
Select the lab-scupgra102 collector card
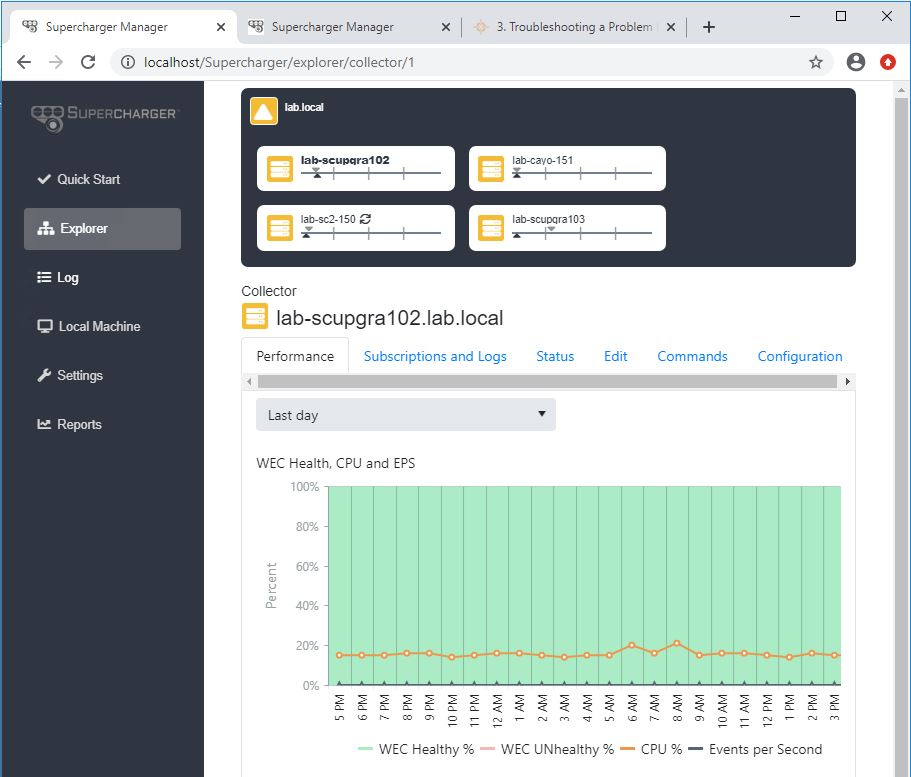pos(356,169)
